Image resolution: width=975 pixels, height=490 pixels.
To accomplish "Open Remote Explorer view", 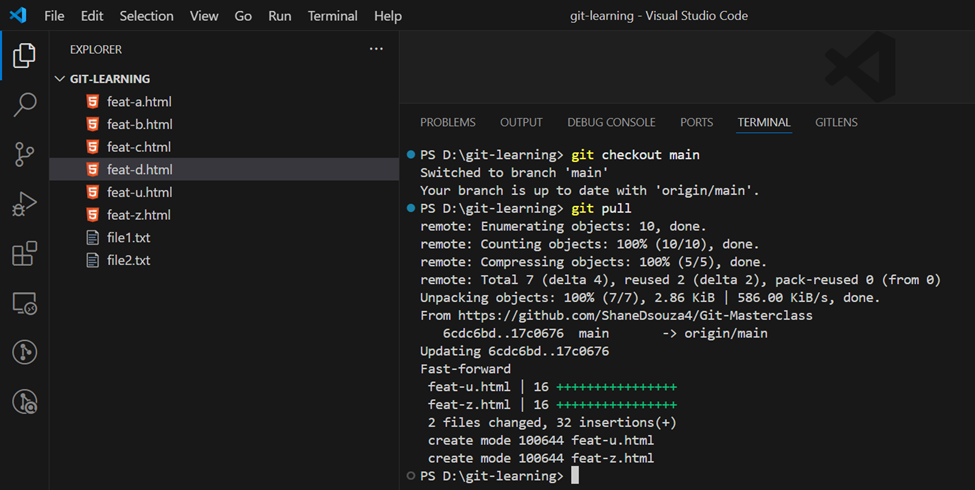I will click(24, 303).
